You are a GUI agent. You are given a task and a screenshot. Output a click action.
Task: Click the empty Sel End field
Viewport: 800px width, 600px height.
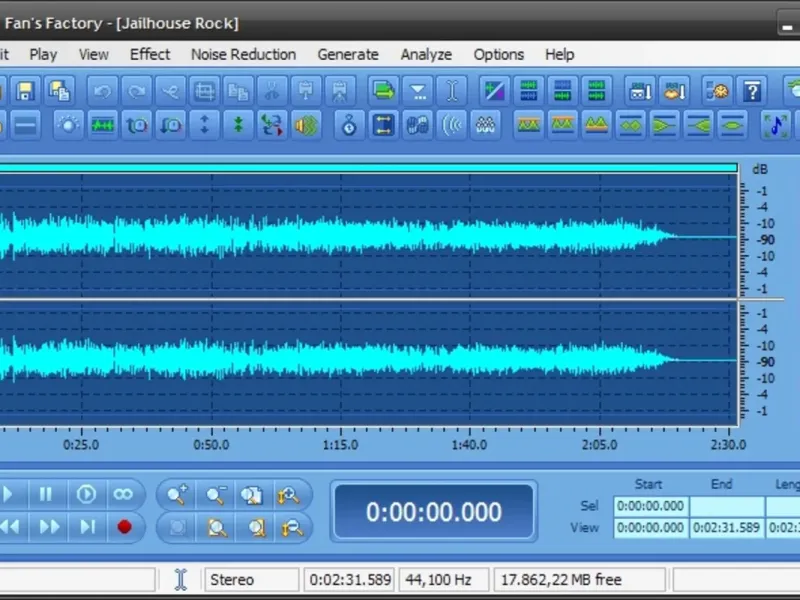point(727,506)
